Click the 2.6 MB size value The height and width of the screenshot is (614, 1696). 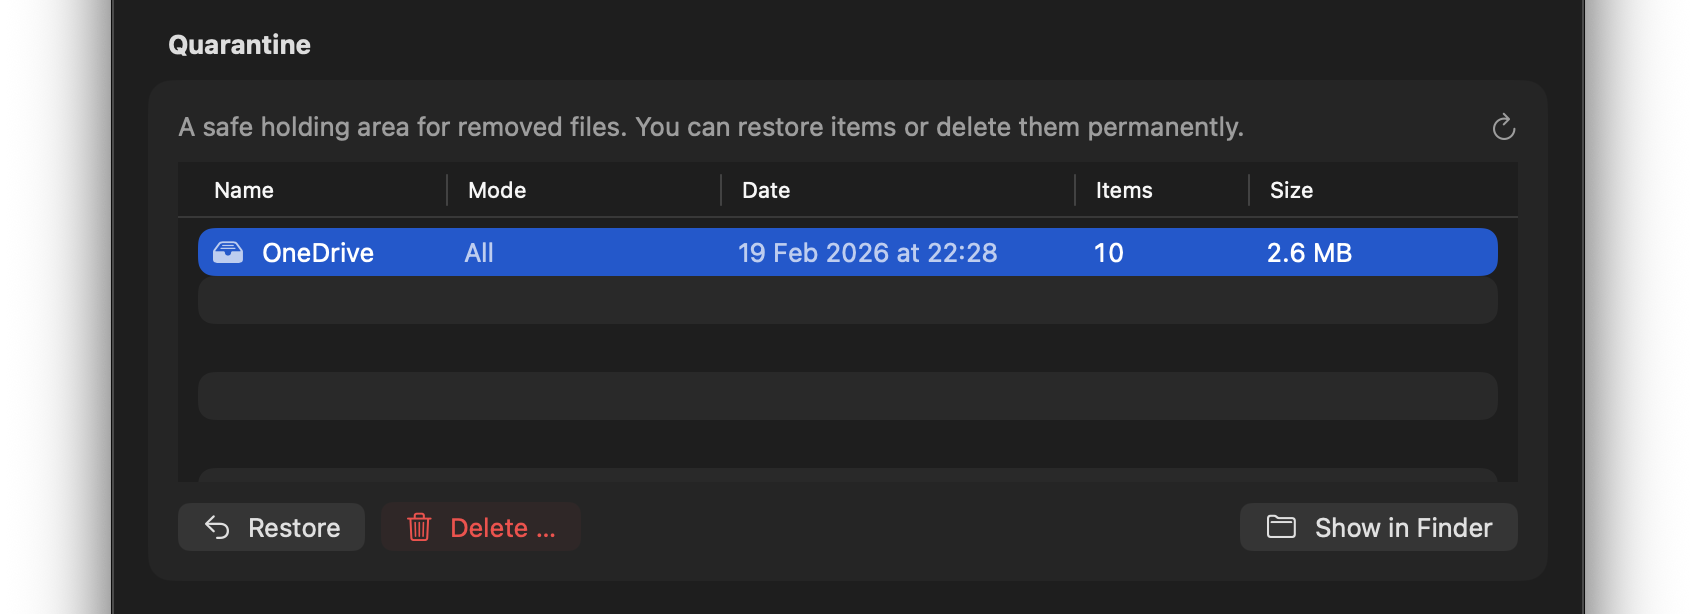1308,252
